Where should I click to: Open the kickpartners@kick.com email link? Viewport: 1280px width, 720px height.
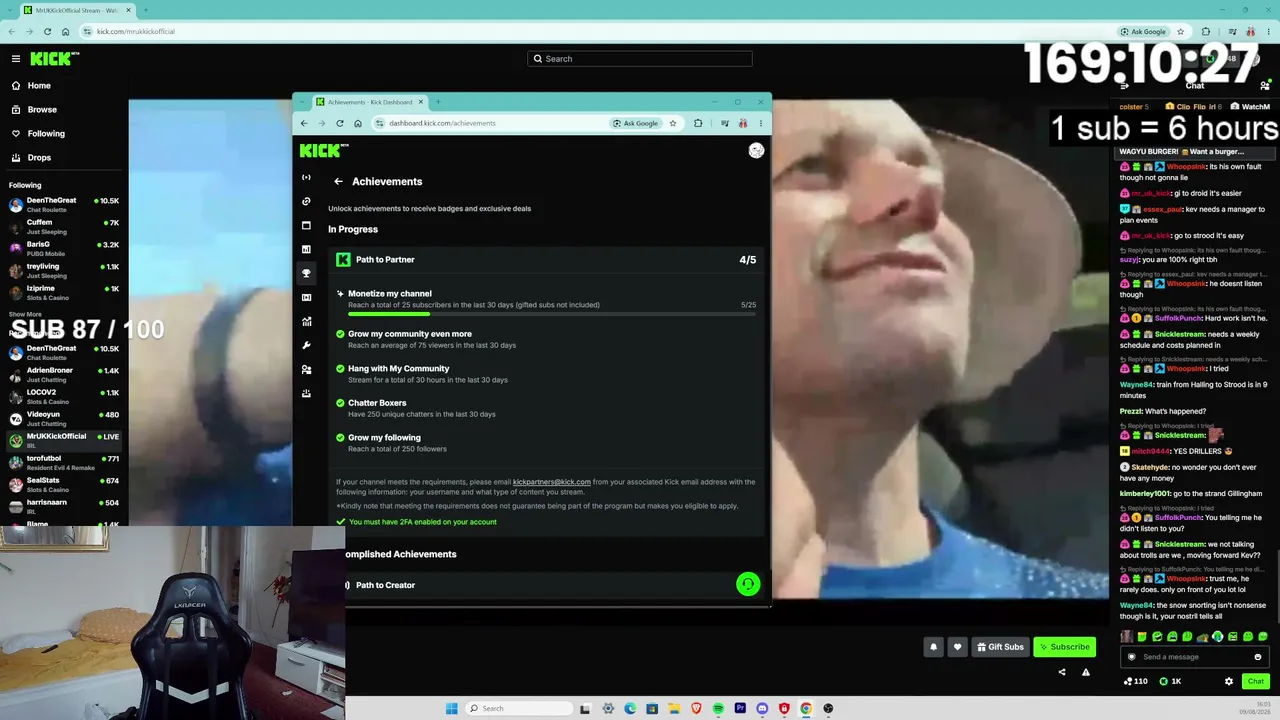[552, 482]
